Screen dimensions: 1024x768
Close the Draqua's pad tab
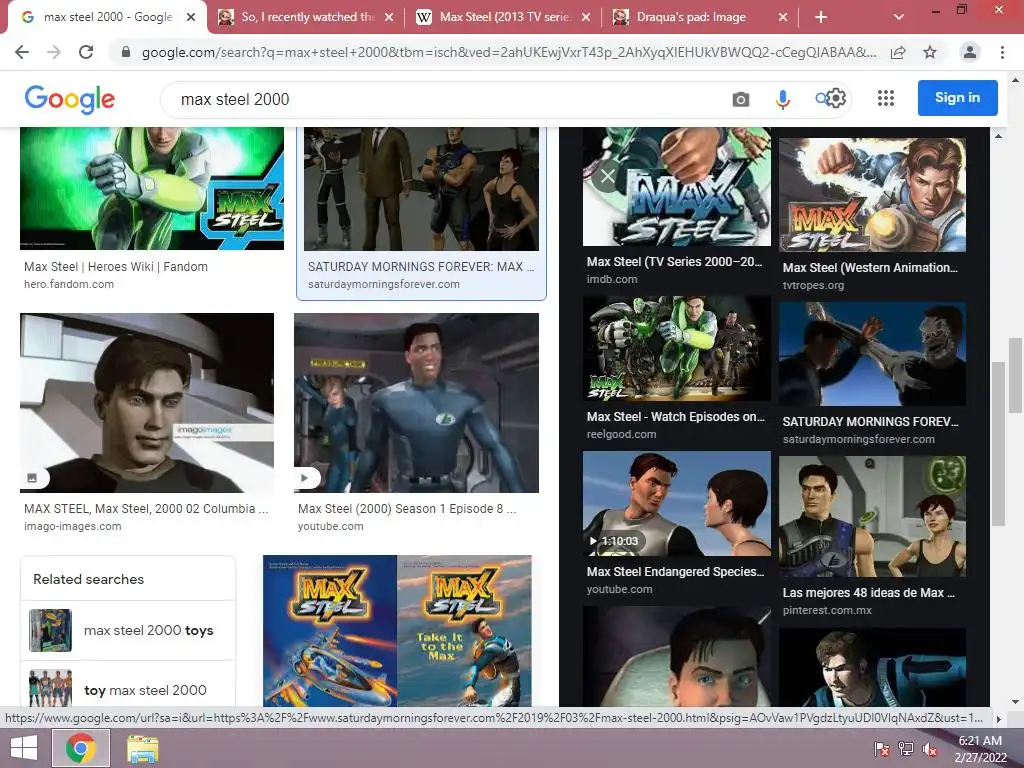coord(783,18)
